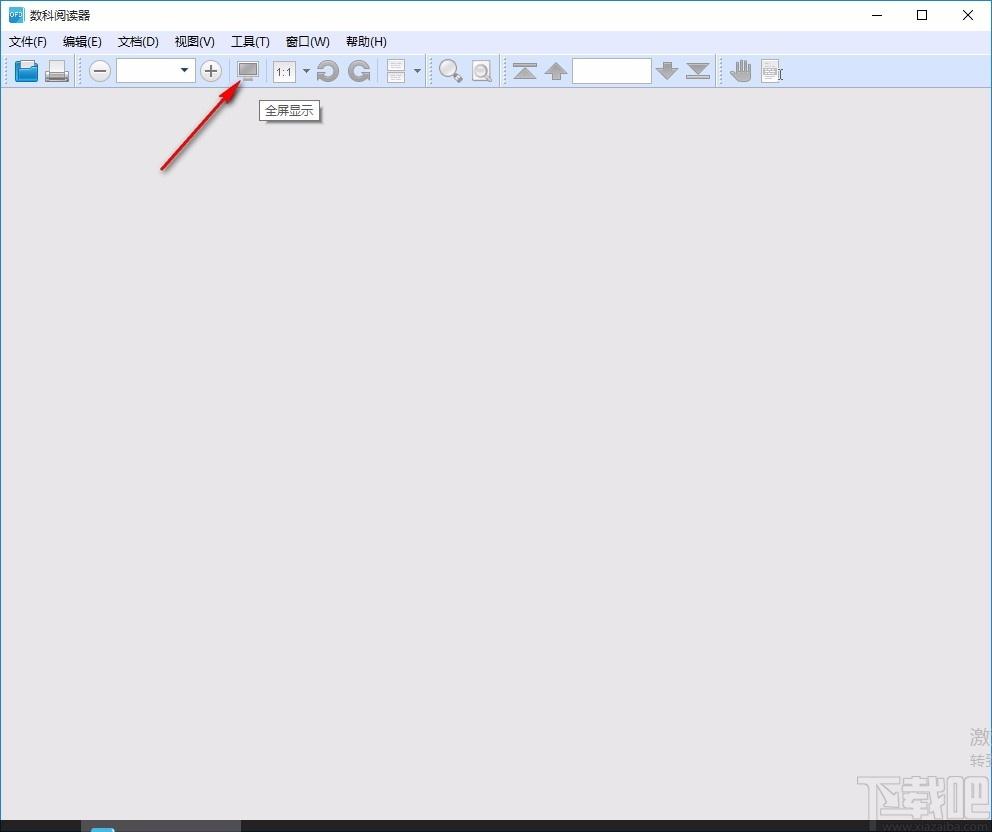Open a file with the blue folder icon
Screen dimensions: 992x832
pyautogui.click(x=26, y=71)
